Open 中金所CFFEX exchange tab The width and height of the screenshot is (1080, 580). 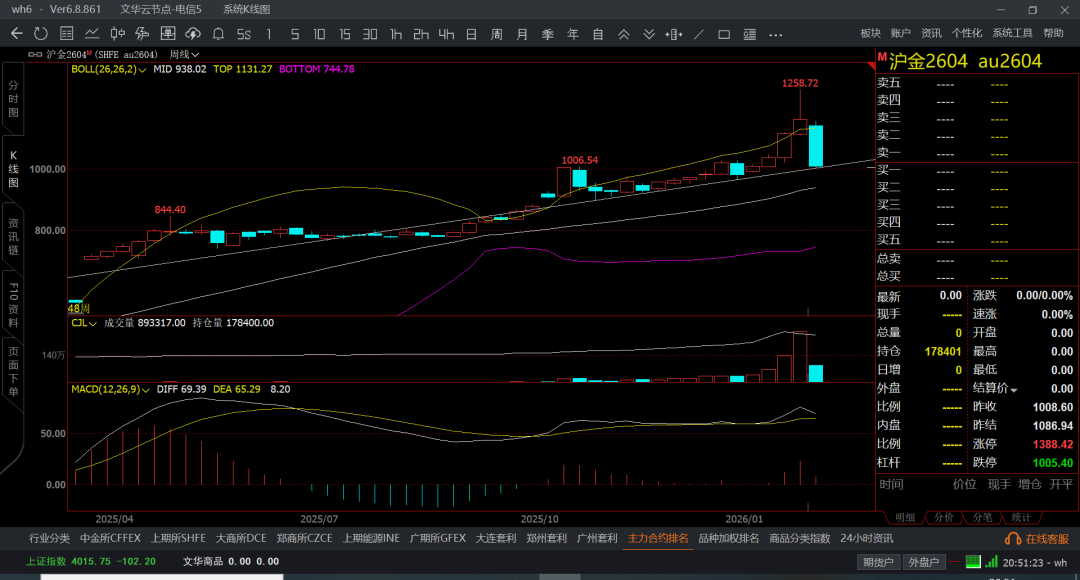pos(110,538)
